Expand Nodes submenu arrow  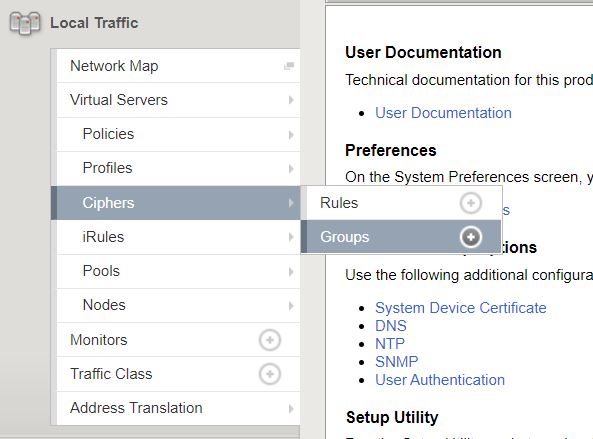tap(291, 306)
